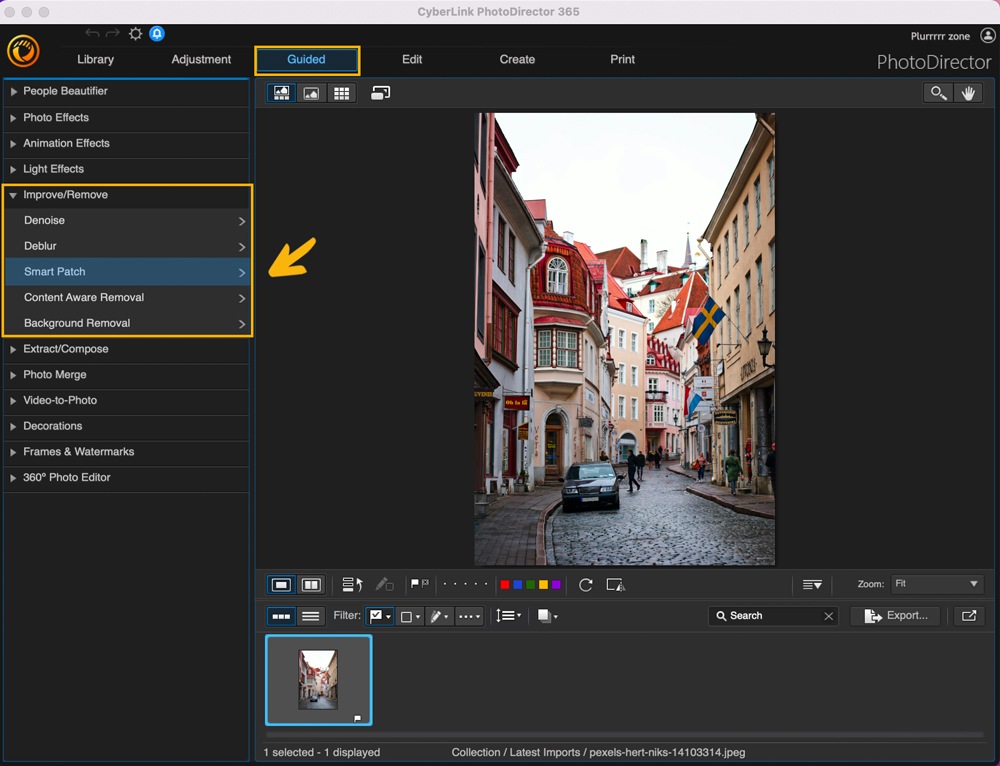Switch browser to list view
This screenshot has width=1000, height=766.
pyautogui.click(x=311, y=615)
